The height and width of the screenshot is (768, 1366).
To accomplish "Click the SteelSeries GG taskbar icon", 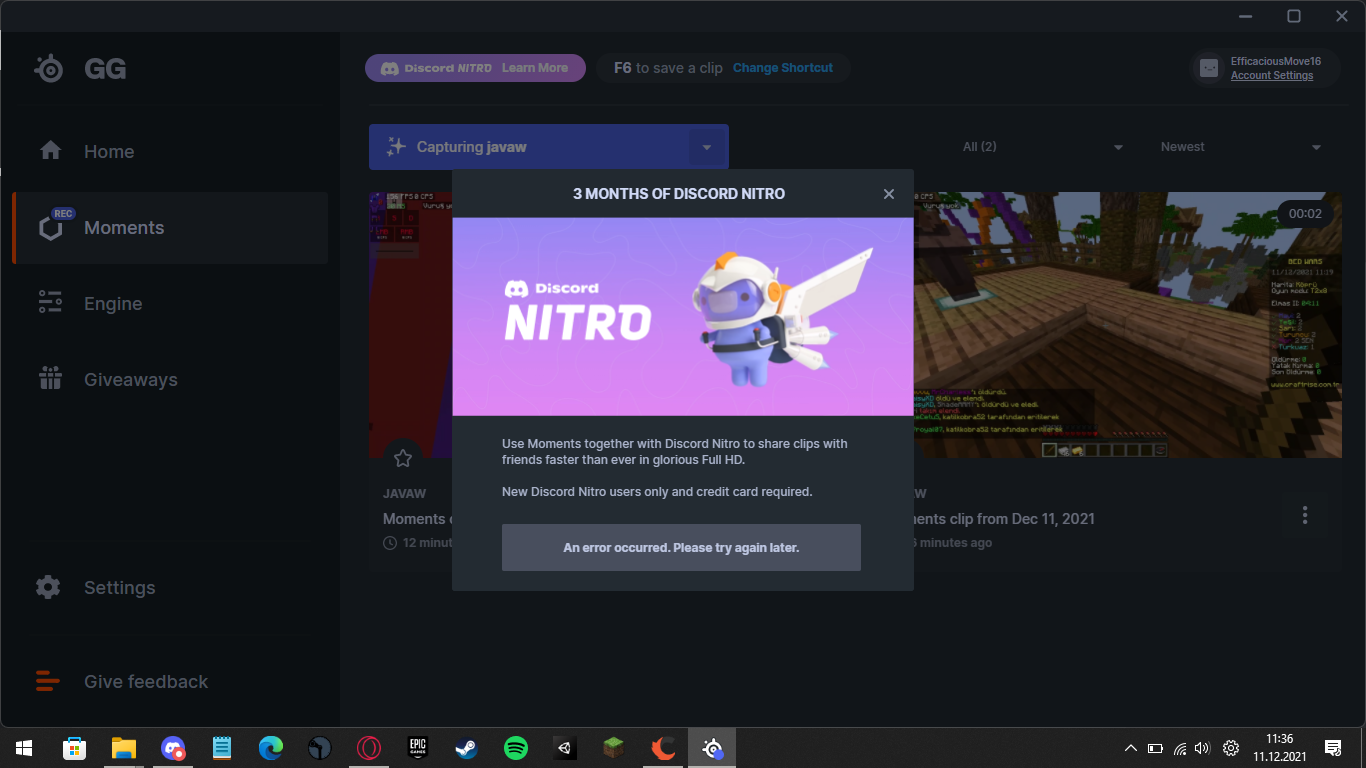I will pyautogui.click(x=712, y=748).
